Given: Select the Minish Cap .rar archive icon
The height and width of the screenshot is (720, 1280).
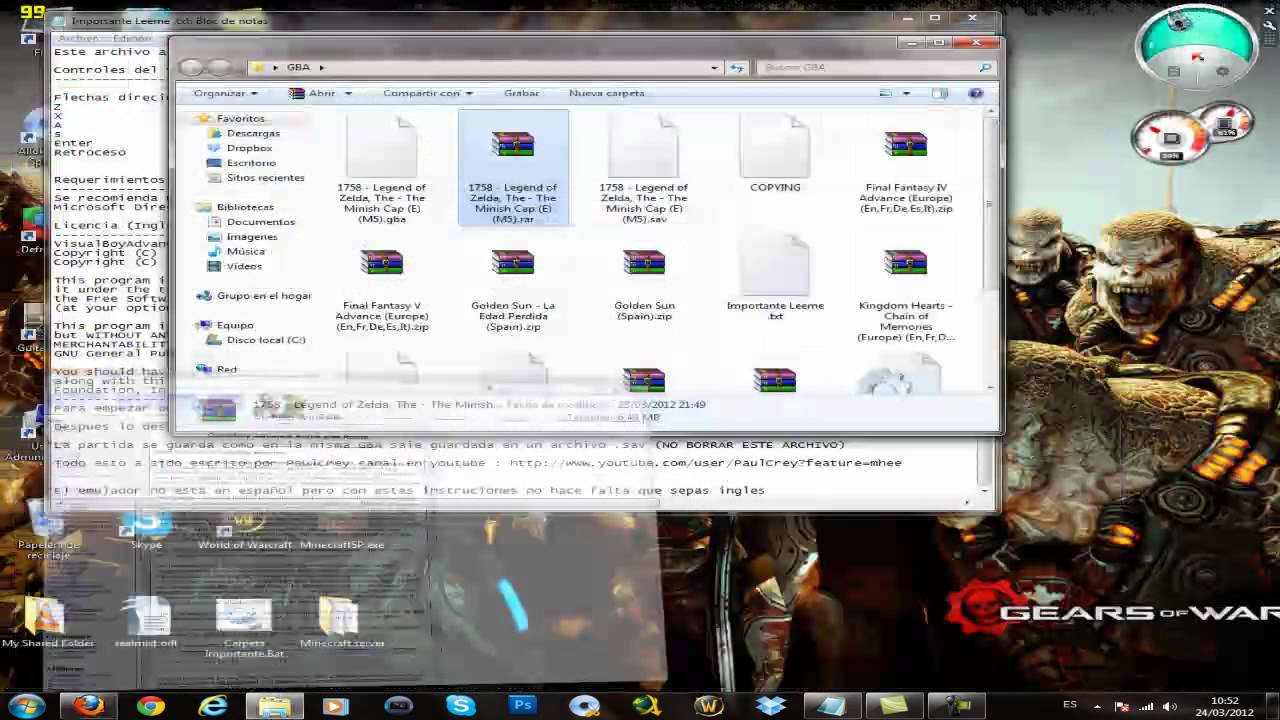Looking at the screenshot, I should click(x=513, y=147).
